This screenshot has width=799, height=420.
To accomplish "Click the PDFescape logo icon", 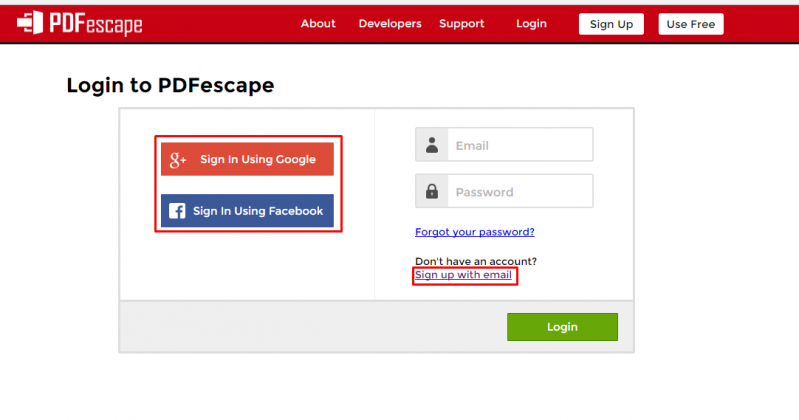I will tap(30, 23).
